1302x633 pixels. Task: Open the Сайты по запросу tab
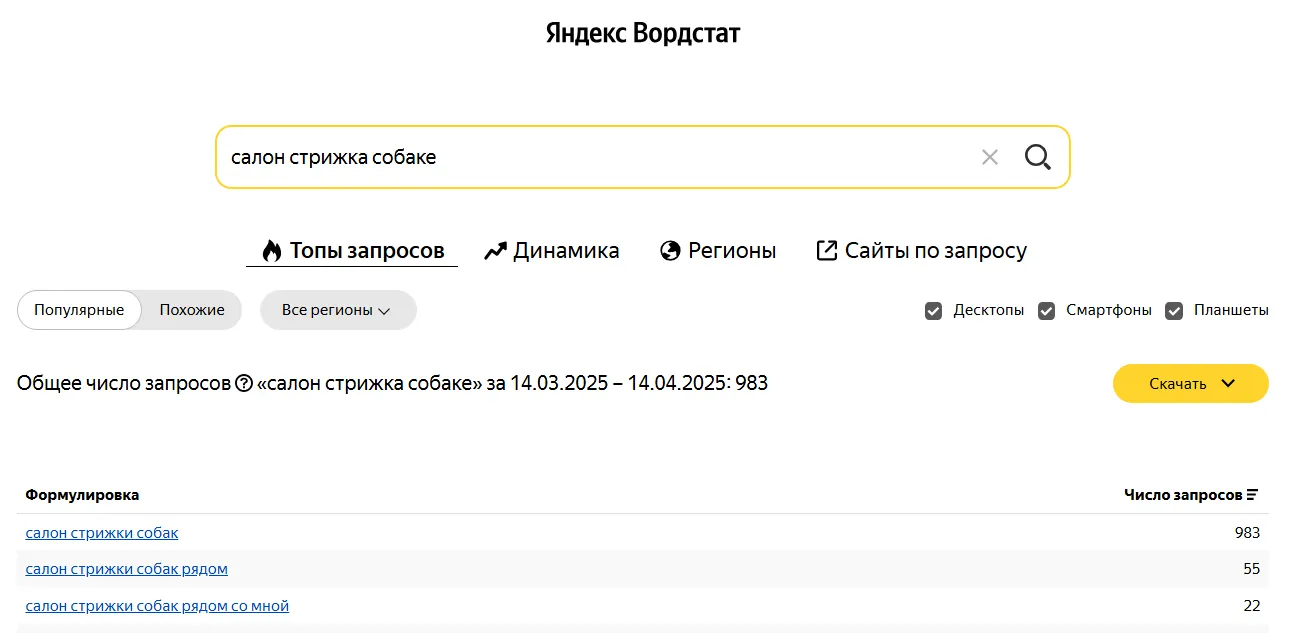click(x=922, y=251)
